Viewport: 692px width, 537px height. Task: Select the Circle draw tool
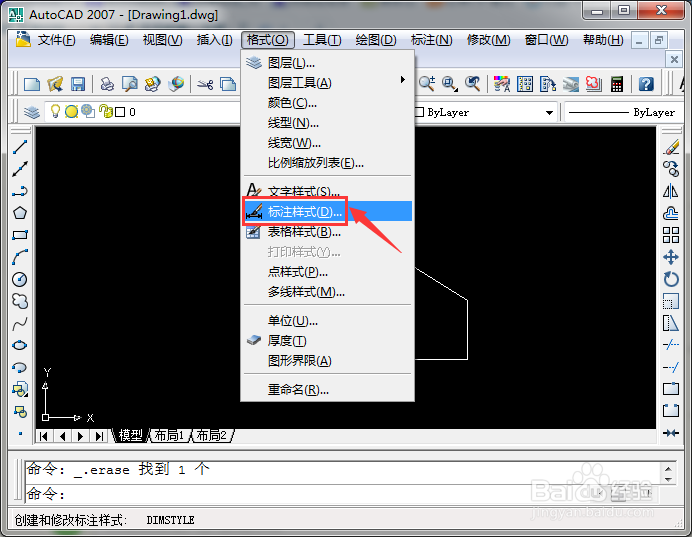(20, 279)
